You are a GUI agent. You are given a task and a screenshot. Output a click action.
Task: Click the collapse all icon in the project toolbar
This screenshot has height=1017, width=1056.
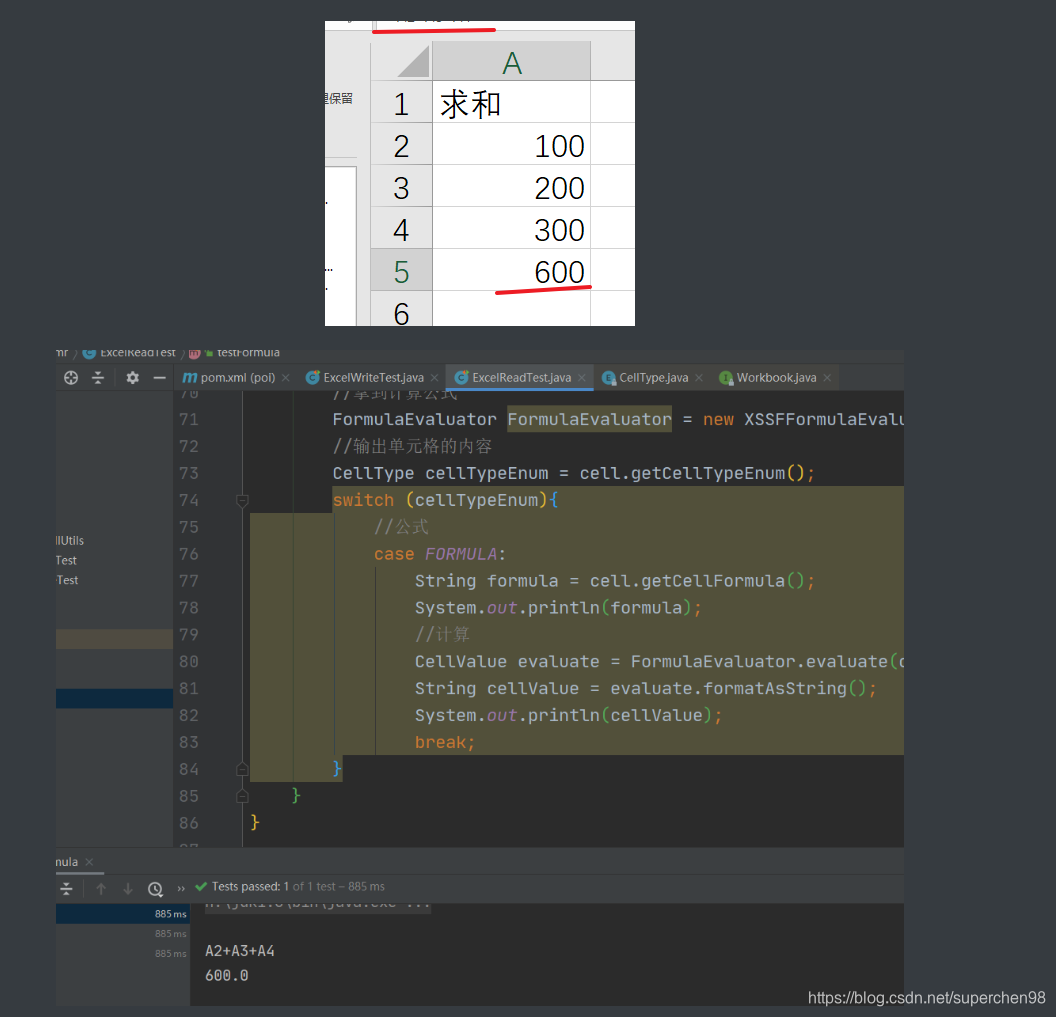point(98,378)
